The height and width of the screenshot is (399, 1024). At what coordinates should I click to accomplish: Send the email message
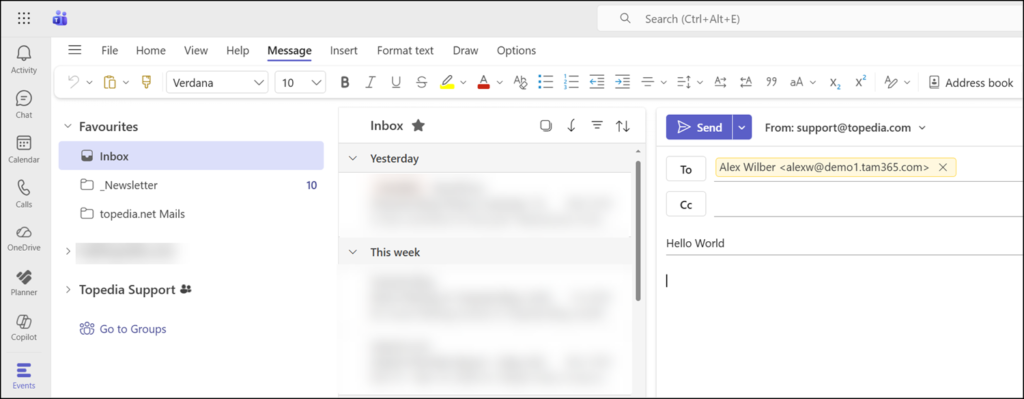pos(699,127)
